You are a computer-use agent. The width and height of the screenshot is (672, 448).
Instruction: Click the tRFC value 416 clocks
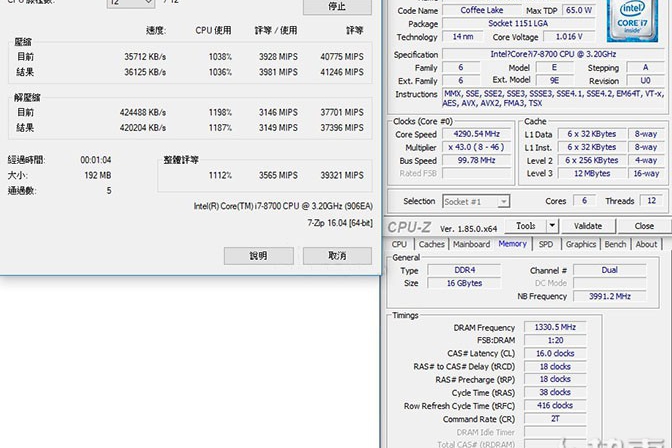[x=555, y=406]
